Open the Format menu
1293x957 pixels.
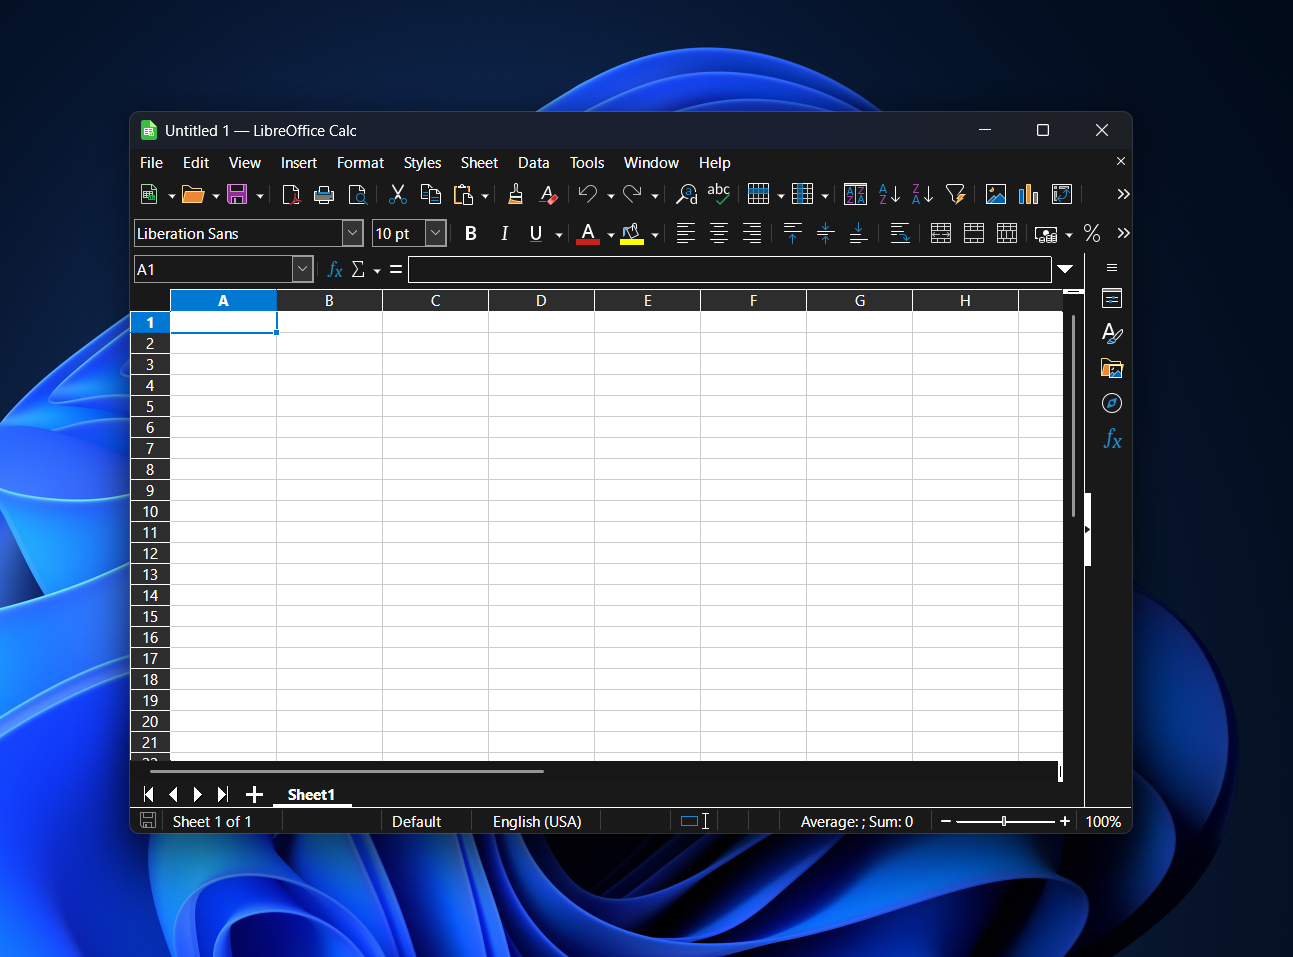click(x=360, y=163)
